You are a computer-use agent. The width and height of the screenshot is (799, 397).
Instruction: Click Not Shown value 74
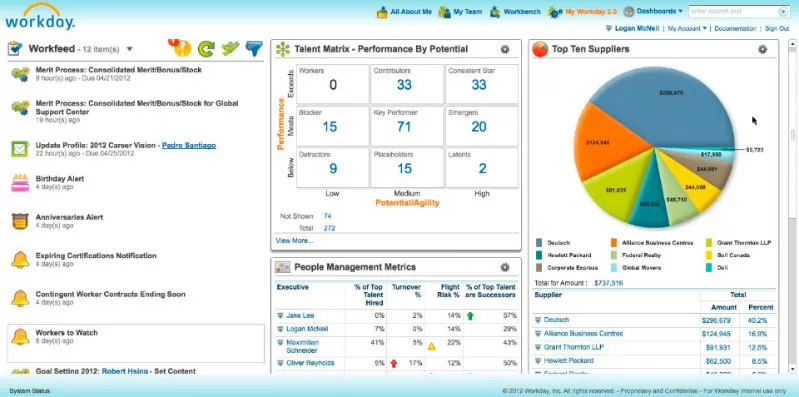(327, 216)
